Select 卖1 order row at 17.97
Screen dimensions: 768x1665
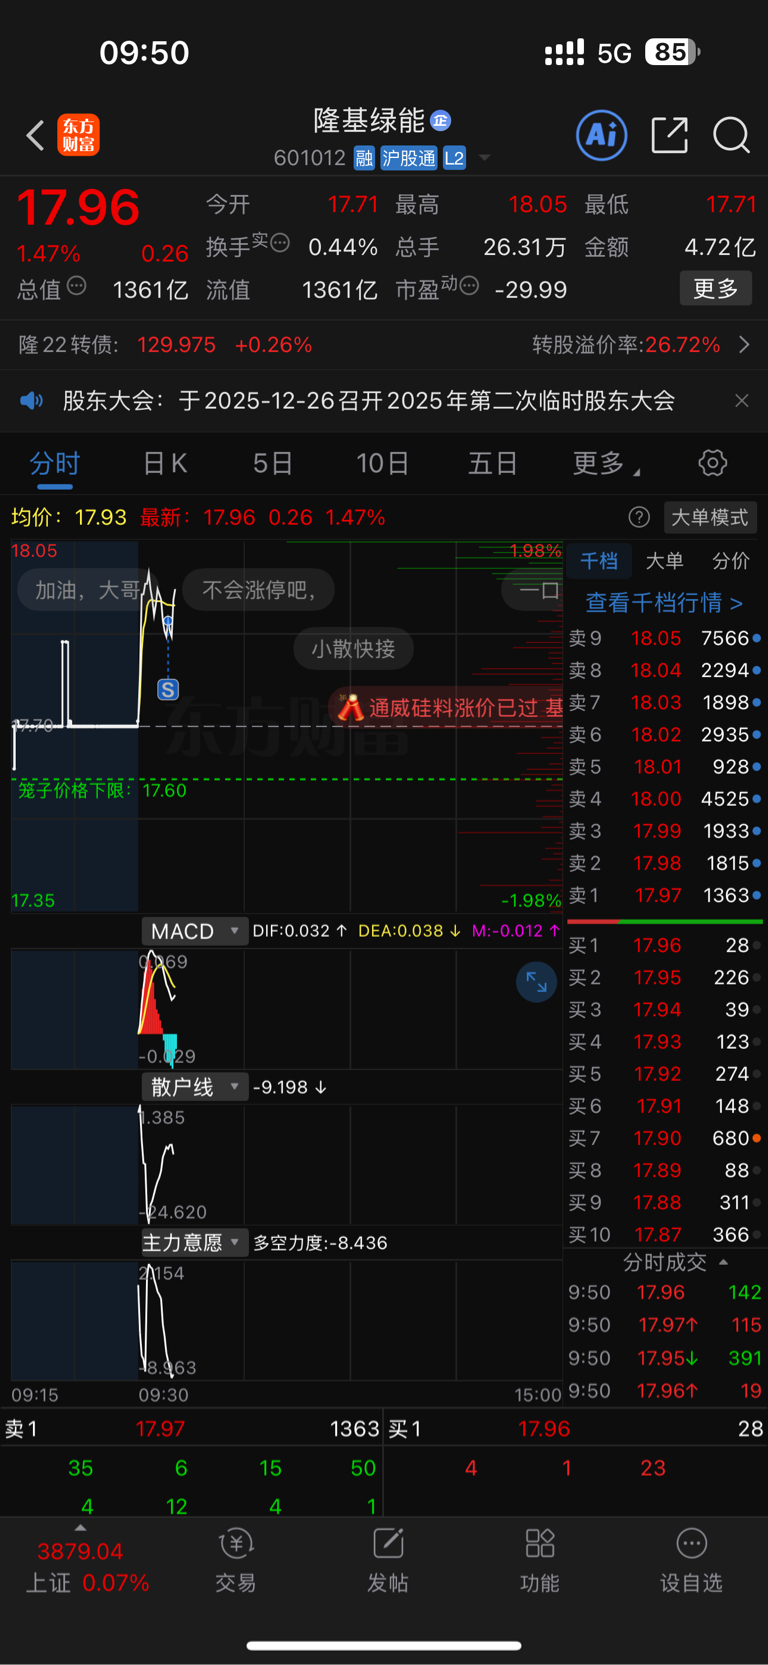664,895
